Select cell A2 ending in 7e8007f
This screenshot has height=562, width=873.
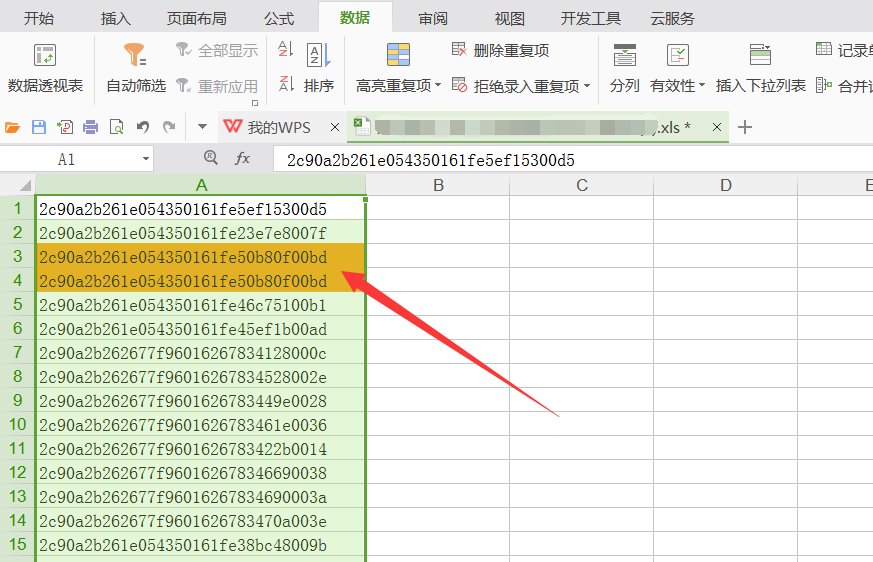201,232
